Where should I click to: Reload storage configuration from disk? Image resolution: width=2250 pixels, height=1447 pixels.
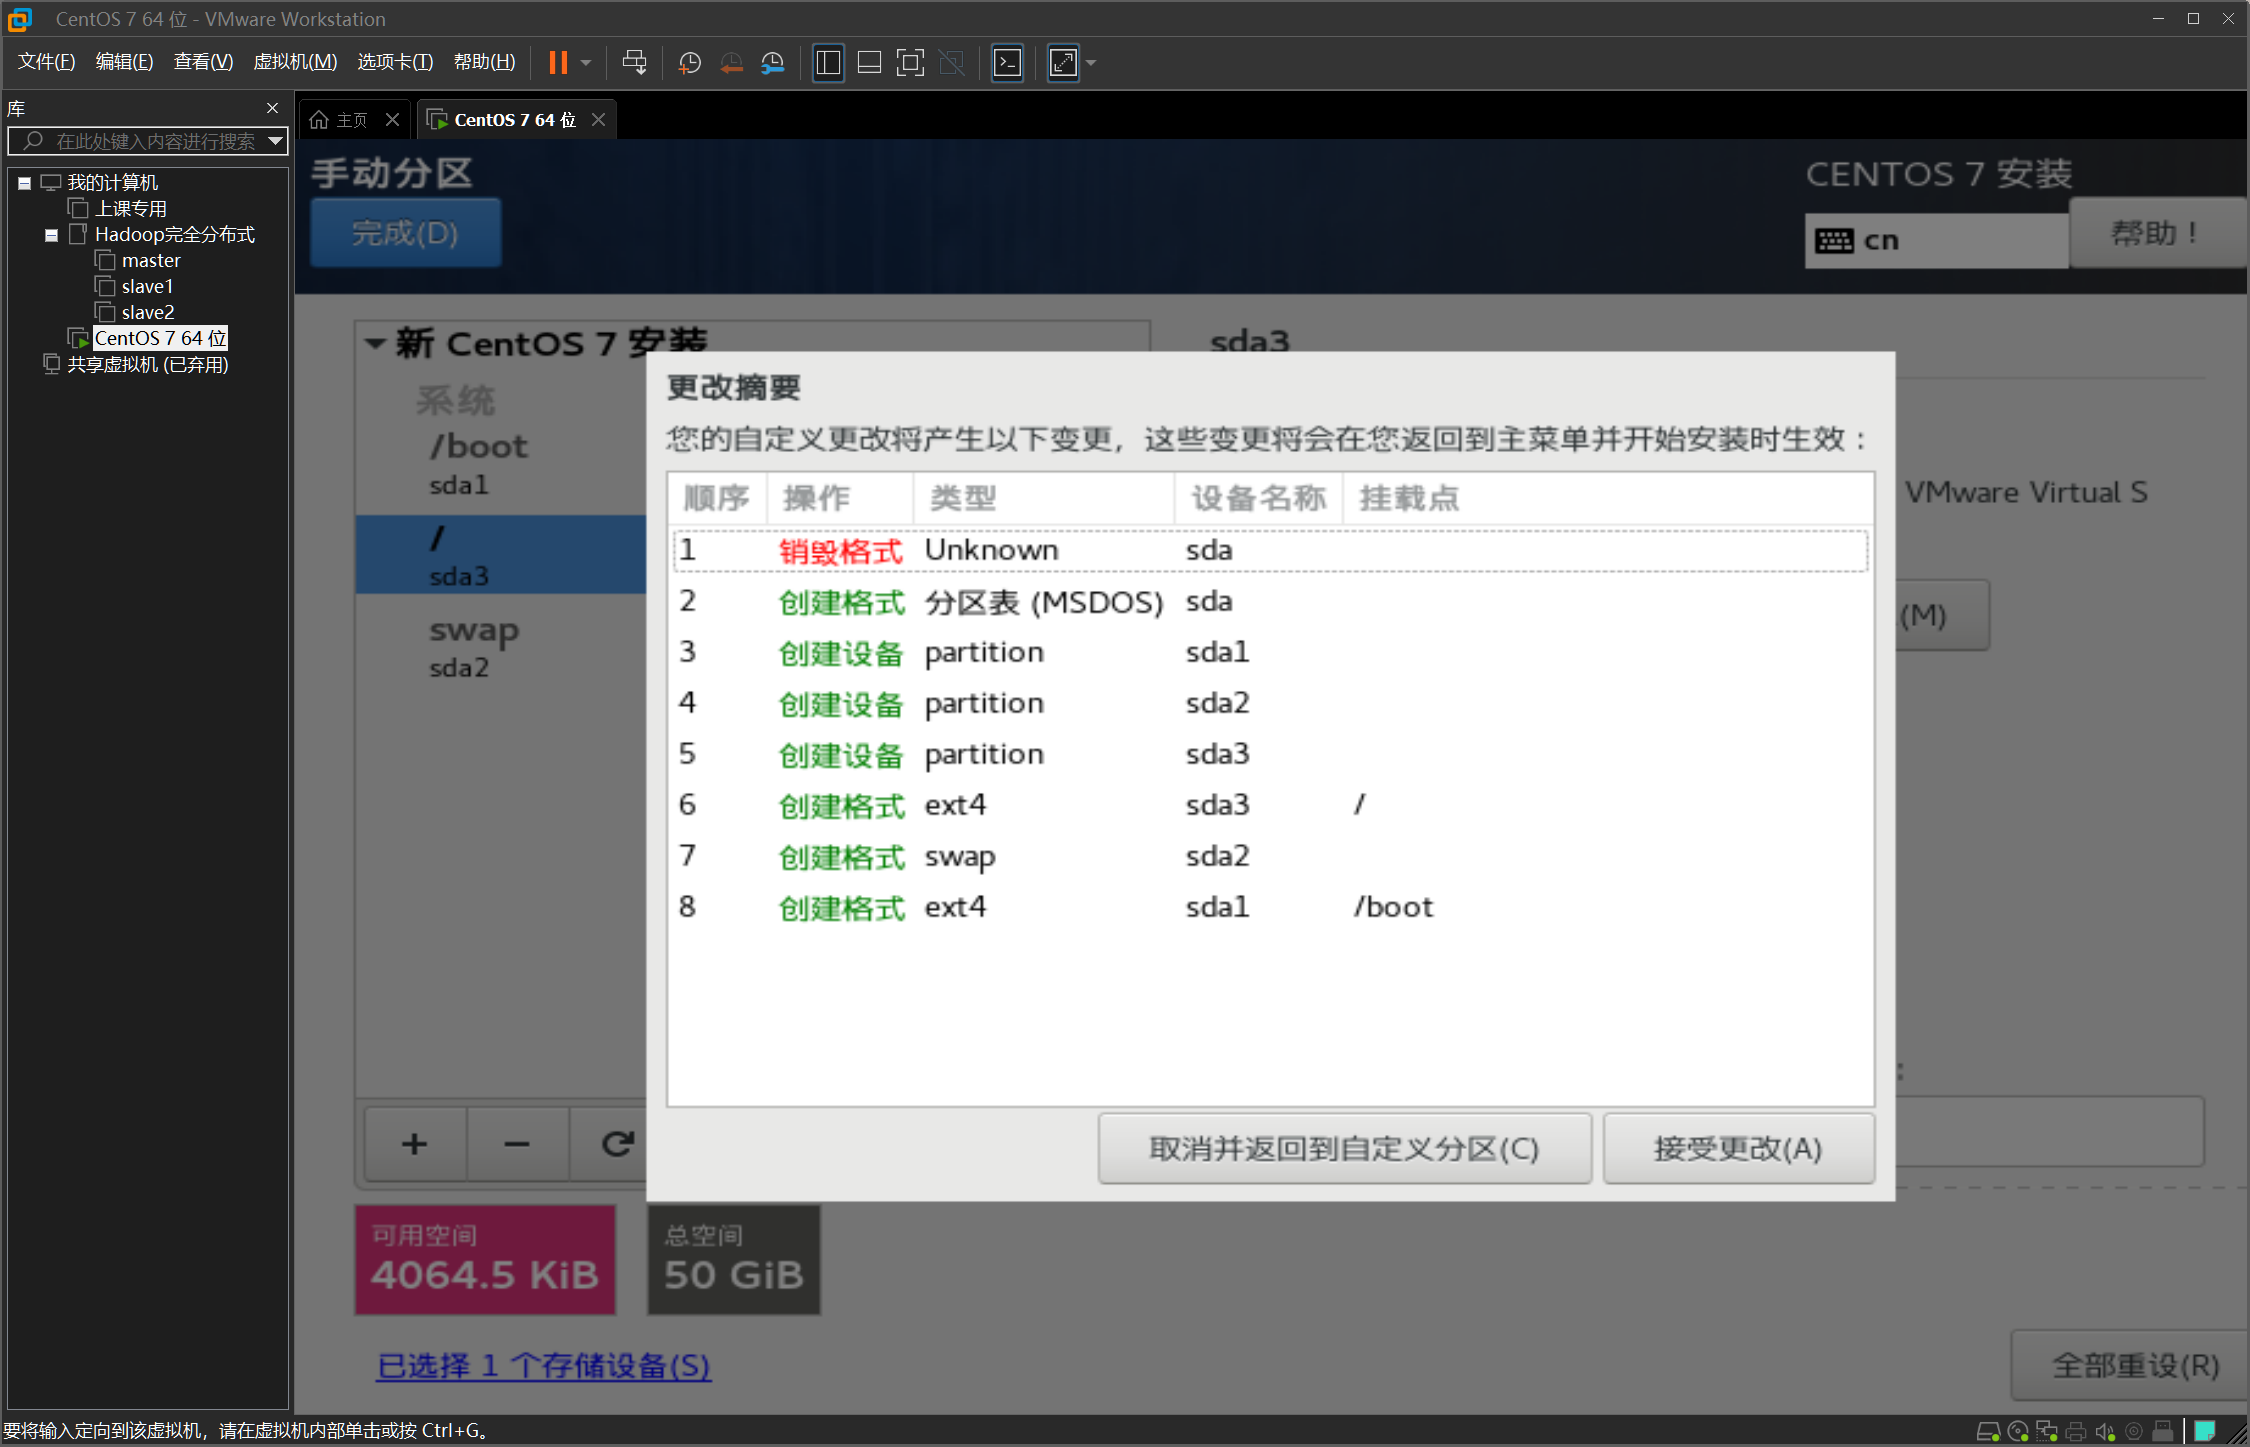click(617, 1143)
